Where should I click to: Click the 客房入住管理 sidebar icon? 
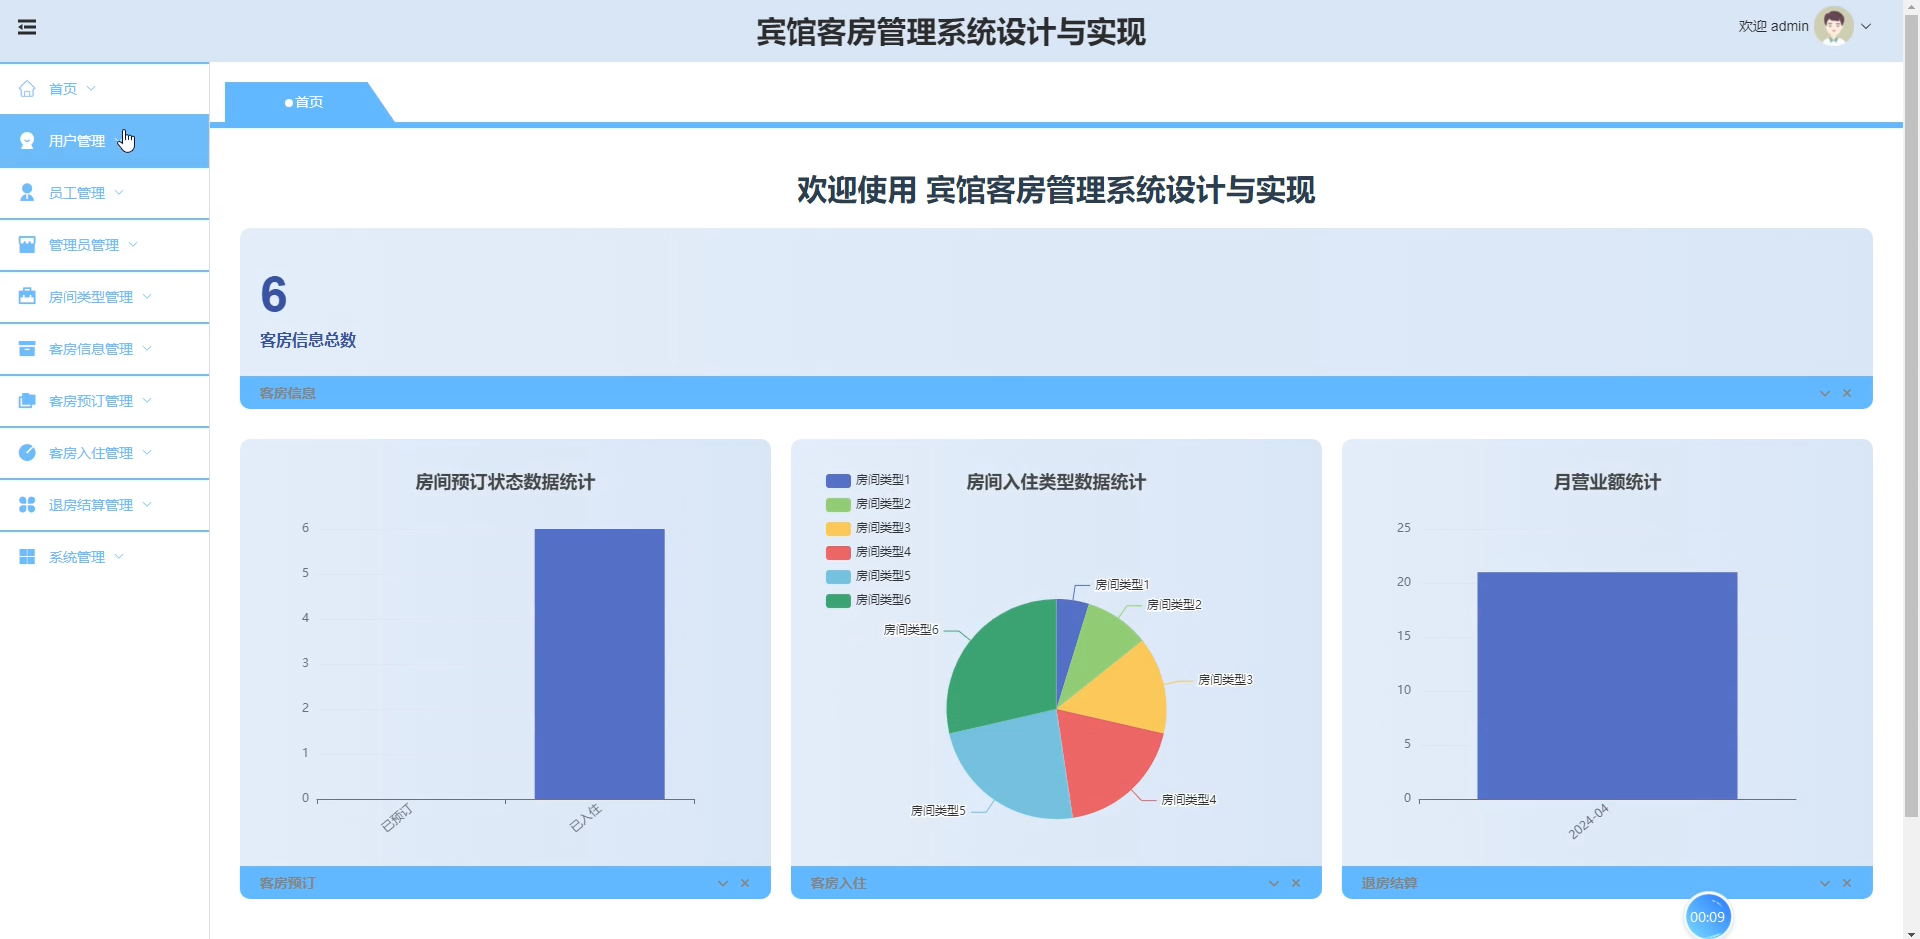click(x=27, y=452)
